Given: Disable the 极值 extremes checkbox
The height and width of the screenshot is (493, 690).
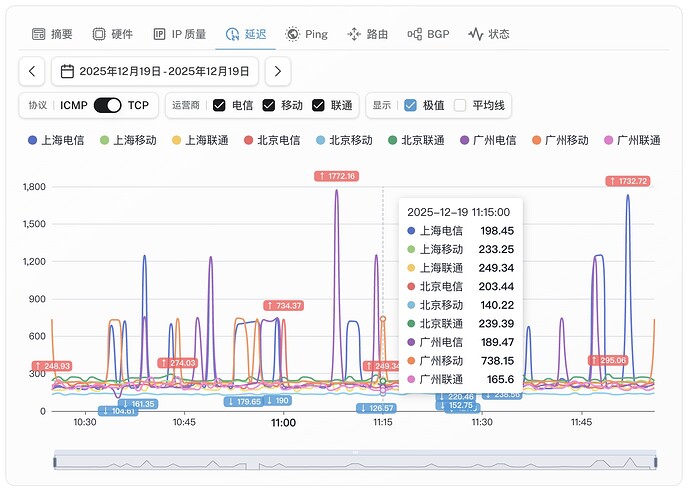Looking at the screenshot, I should tap(410, 105).
